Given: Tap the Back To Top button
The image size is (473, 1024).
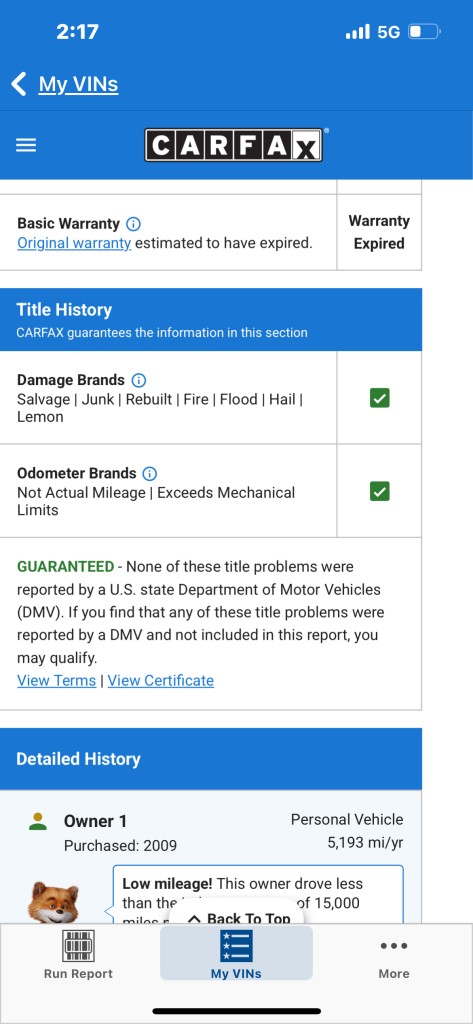Looking at the screenshot, I should (x=238, y=916).
